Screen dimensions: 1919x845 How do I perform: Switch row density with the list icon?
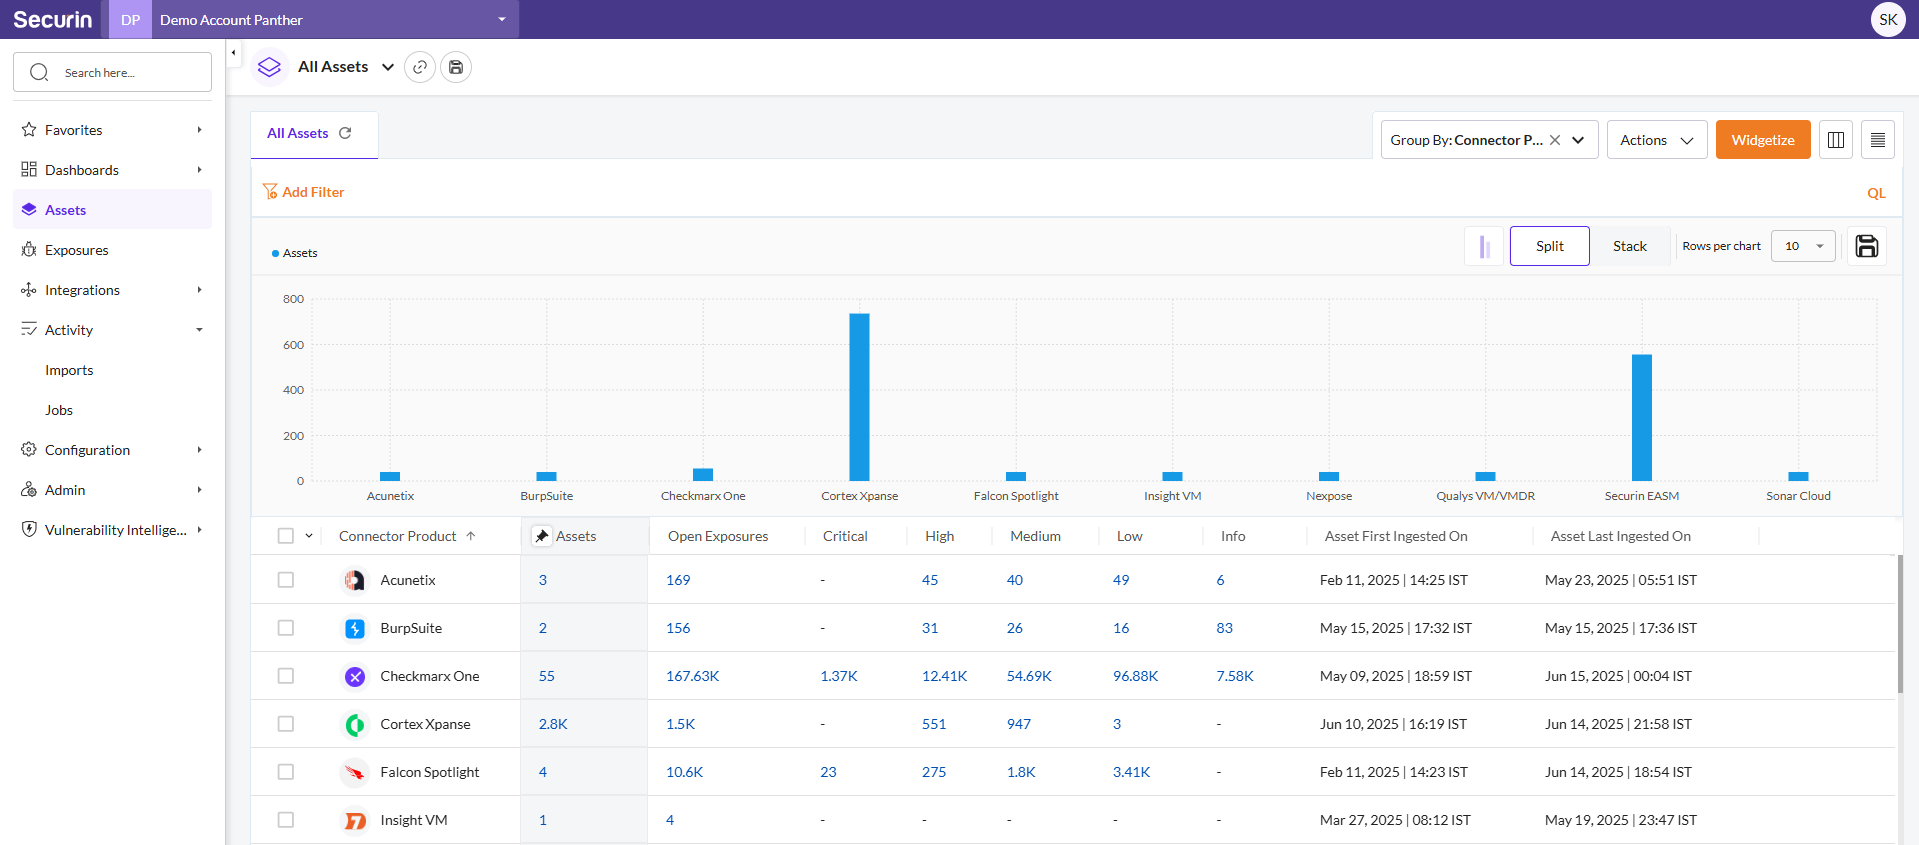(x=1878, y=140)
